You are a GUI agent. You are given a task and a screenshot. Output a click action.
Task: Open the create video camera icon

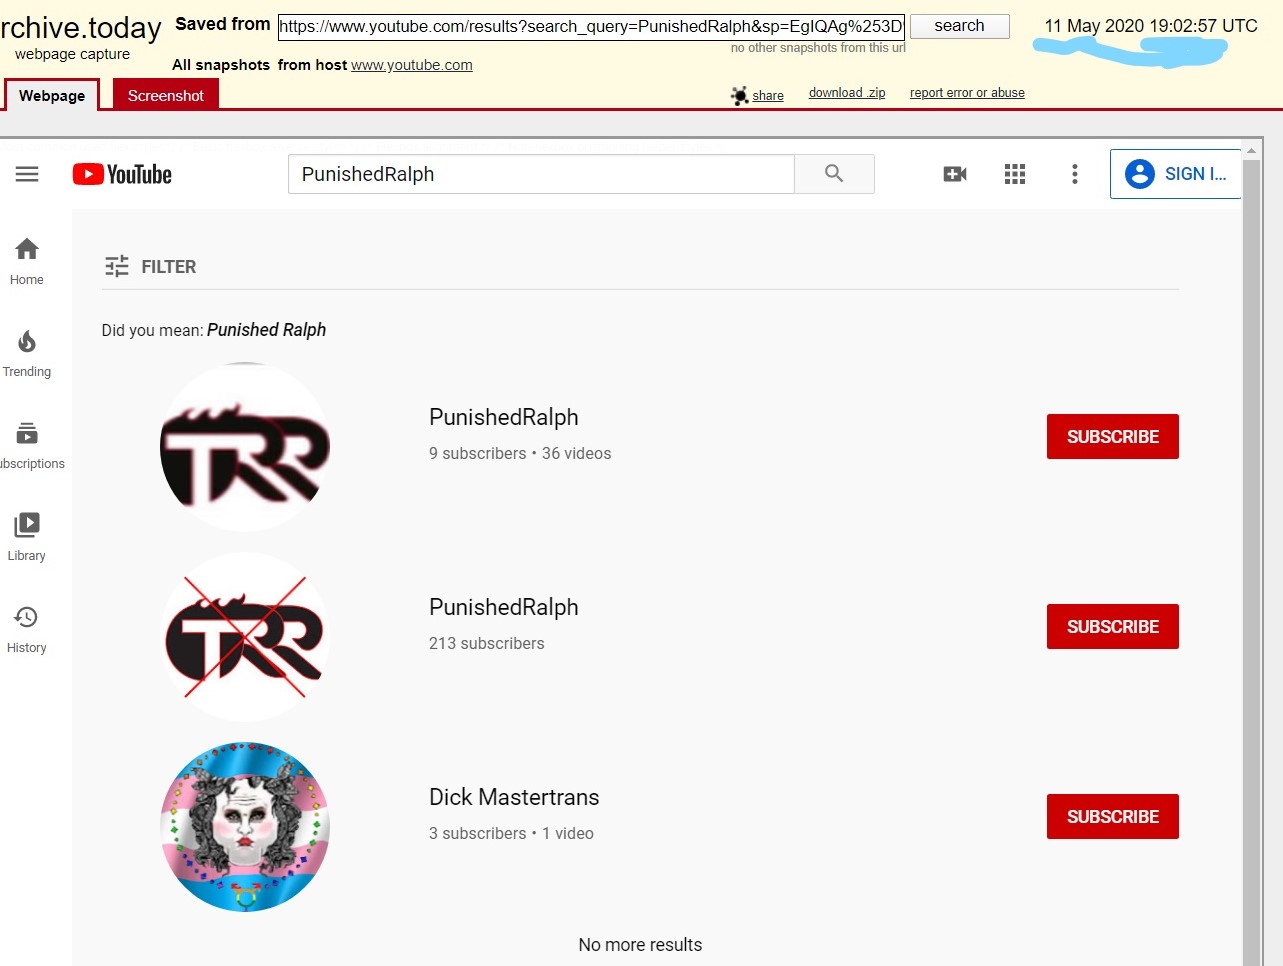955,174
